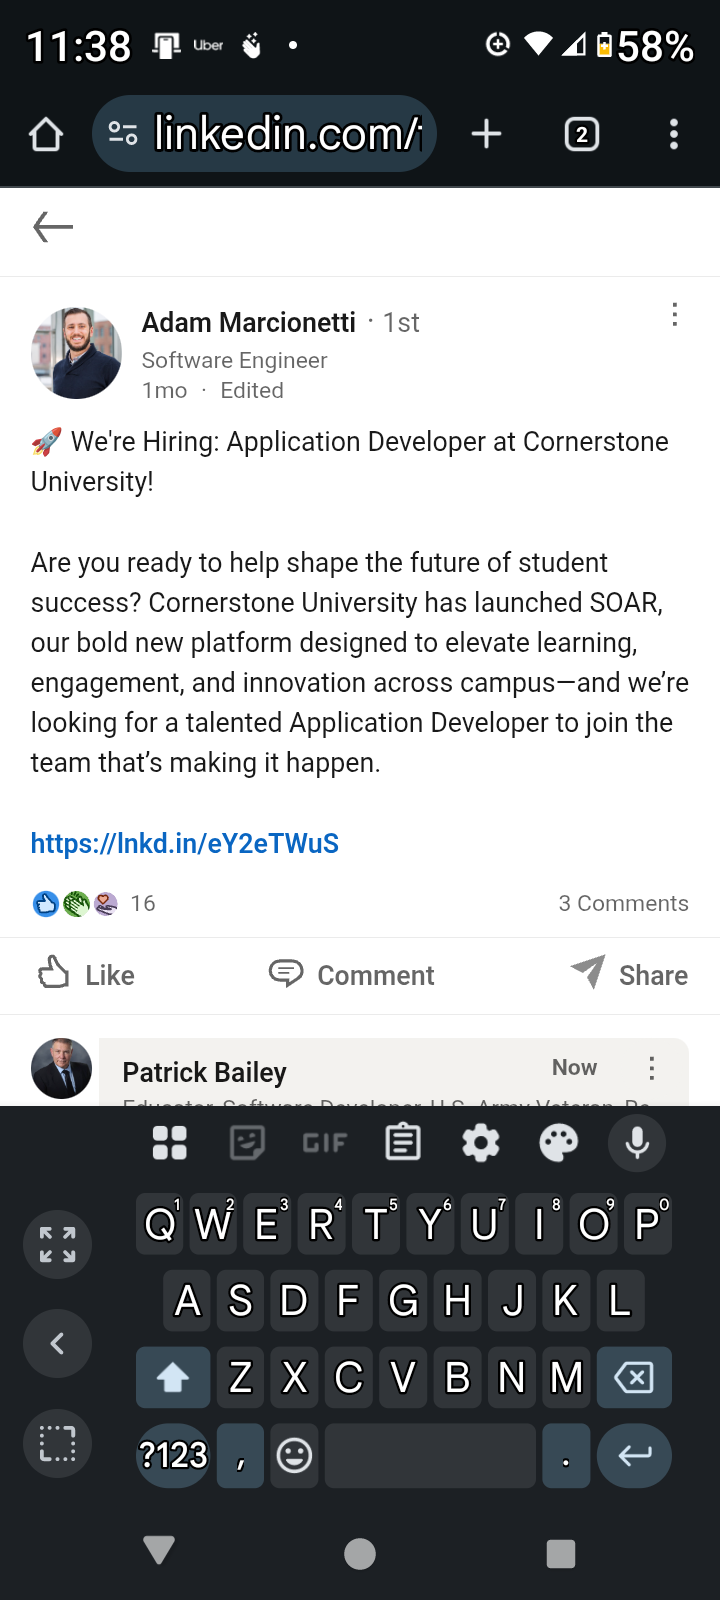Share the hiring post
The image size is (720, 1600).
pyautogui.click(x=629, y=974)
